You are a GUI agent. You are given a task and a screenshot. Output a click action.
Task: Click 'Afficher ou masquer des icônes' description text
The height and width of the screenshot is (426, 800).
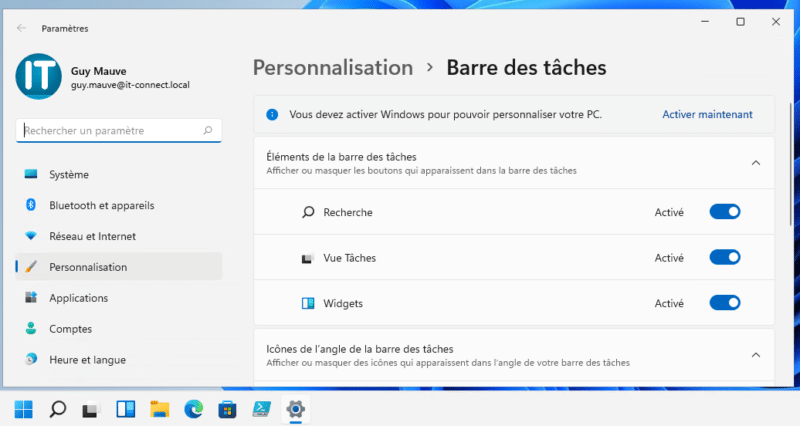click(448, 363)
